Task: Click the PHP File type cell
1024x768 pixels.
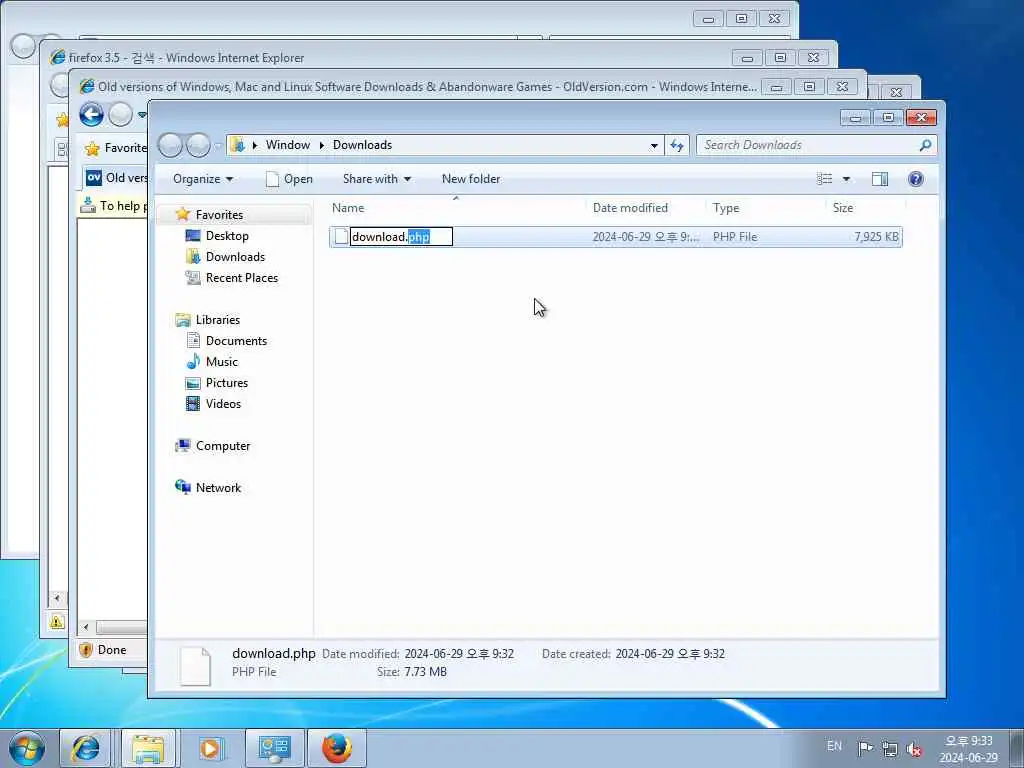Action: pos(735,237)
